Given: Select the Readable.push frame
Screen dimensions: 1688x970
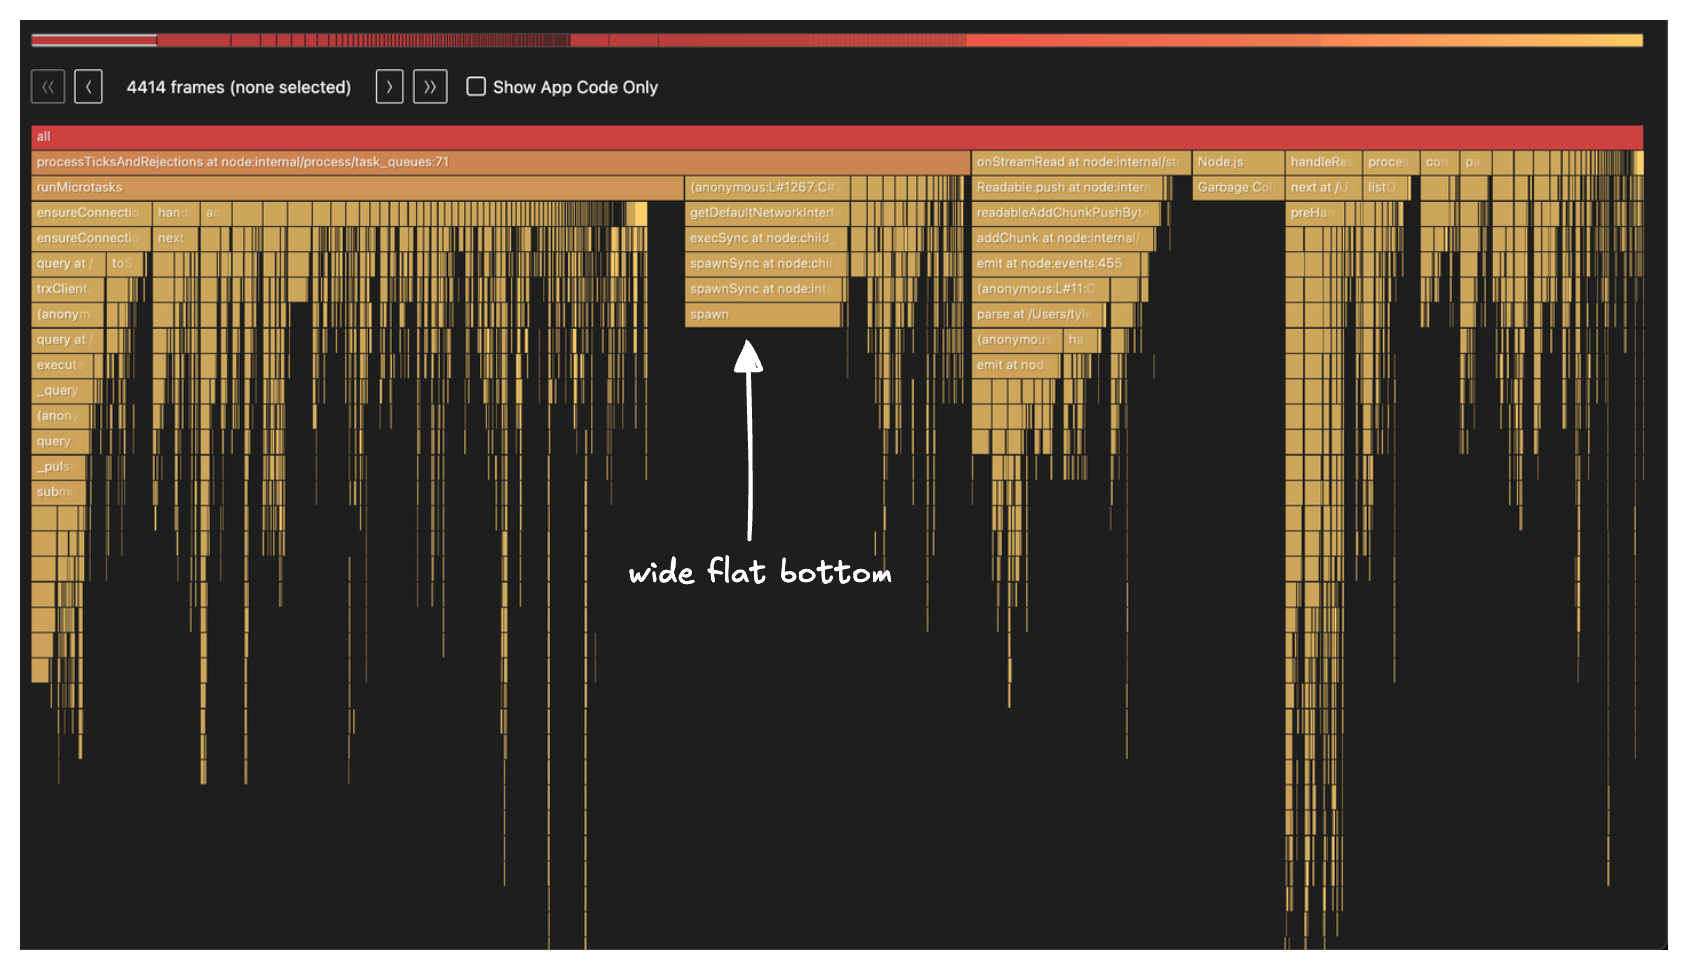Looking at the screenshot, I should 1067,187.
